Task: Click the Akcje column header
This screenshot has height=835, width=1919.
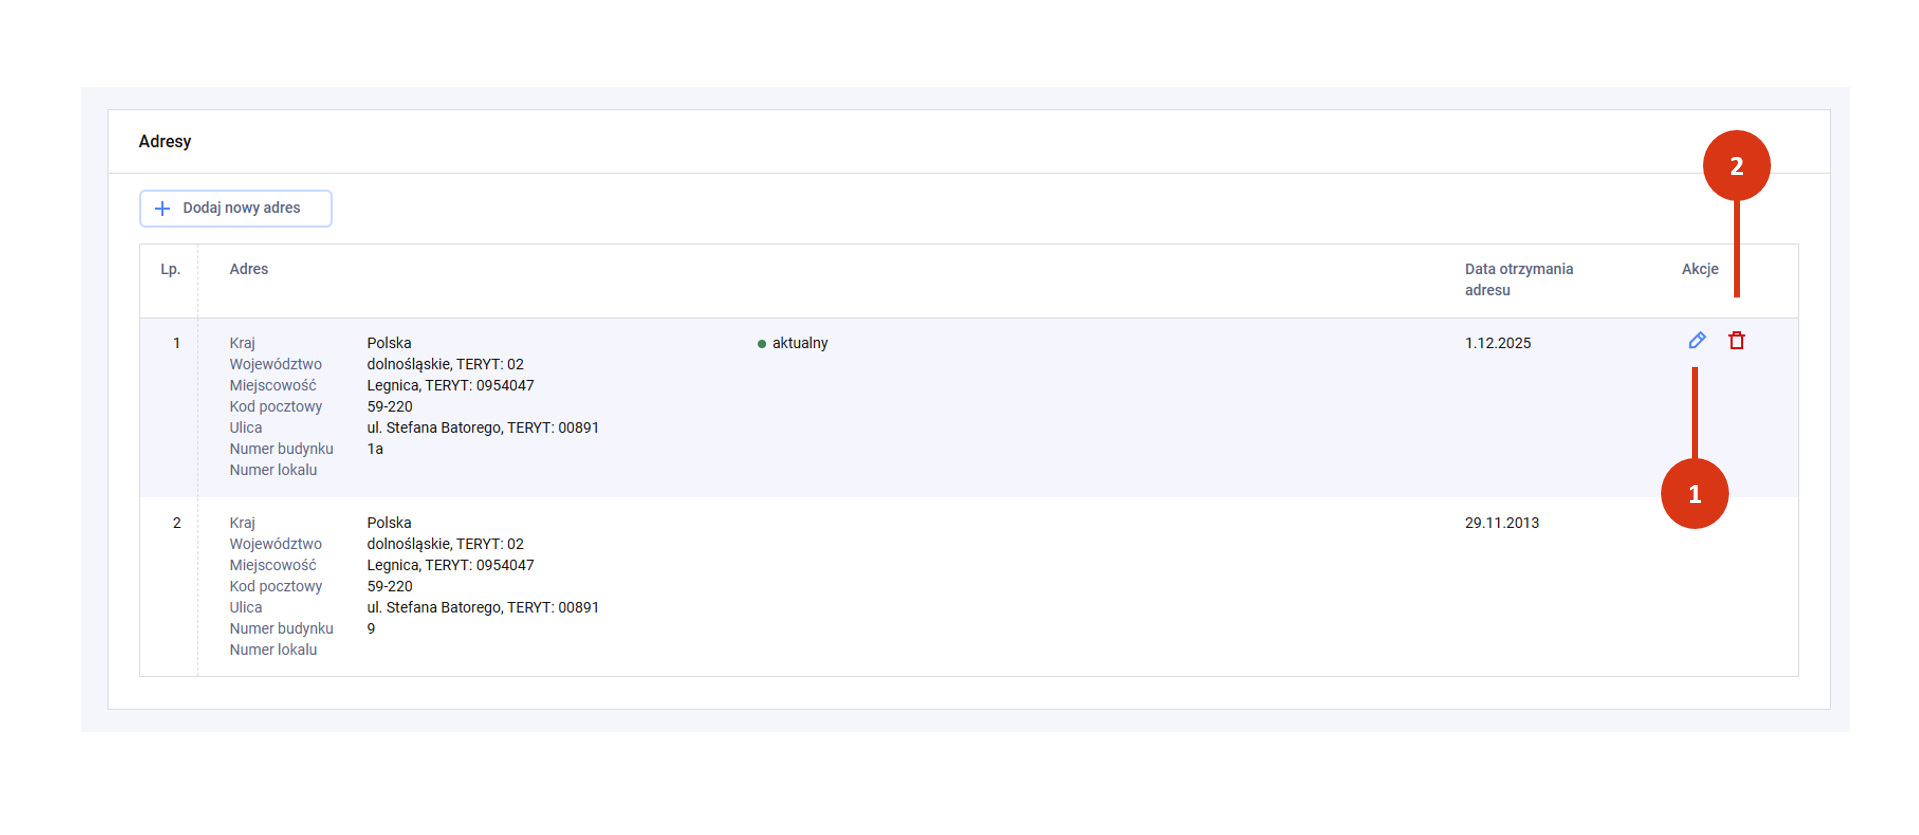Action: 1699,269
